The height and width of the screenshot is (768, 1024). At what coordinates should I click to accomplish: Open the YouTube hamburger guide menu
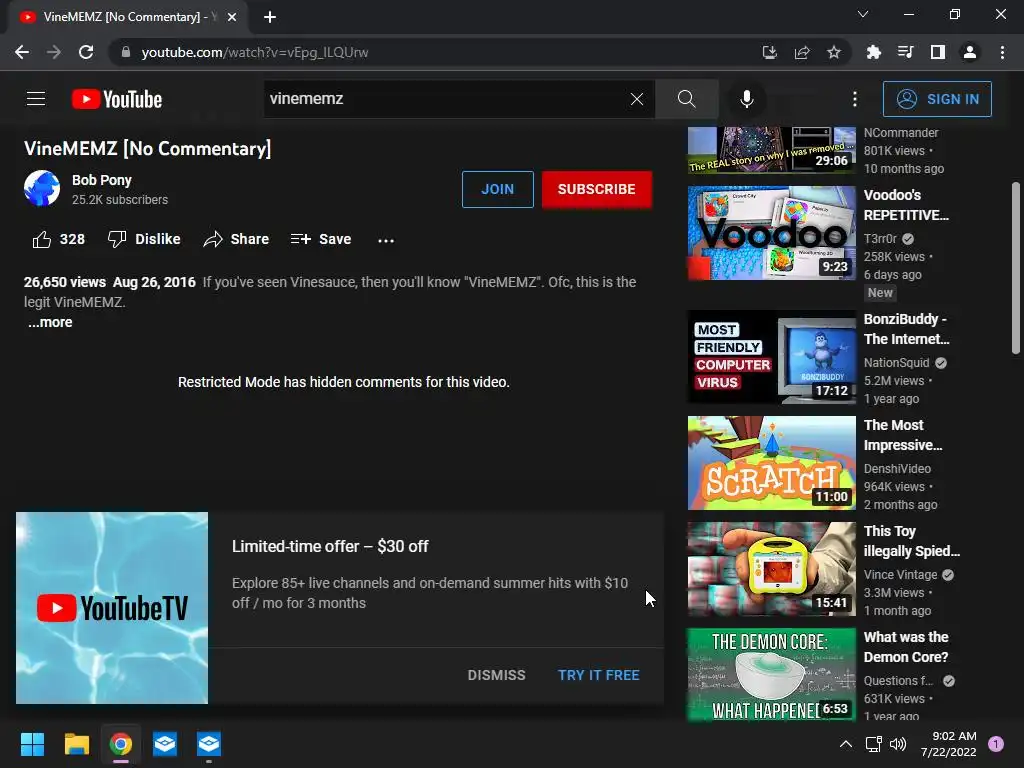36,99
